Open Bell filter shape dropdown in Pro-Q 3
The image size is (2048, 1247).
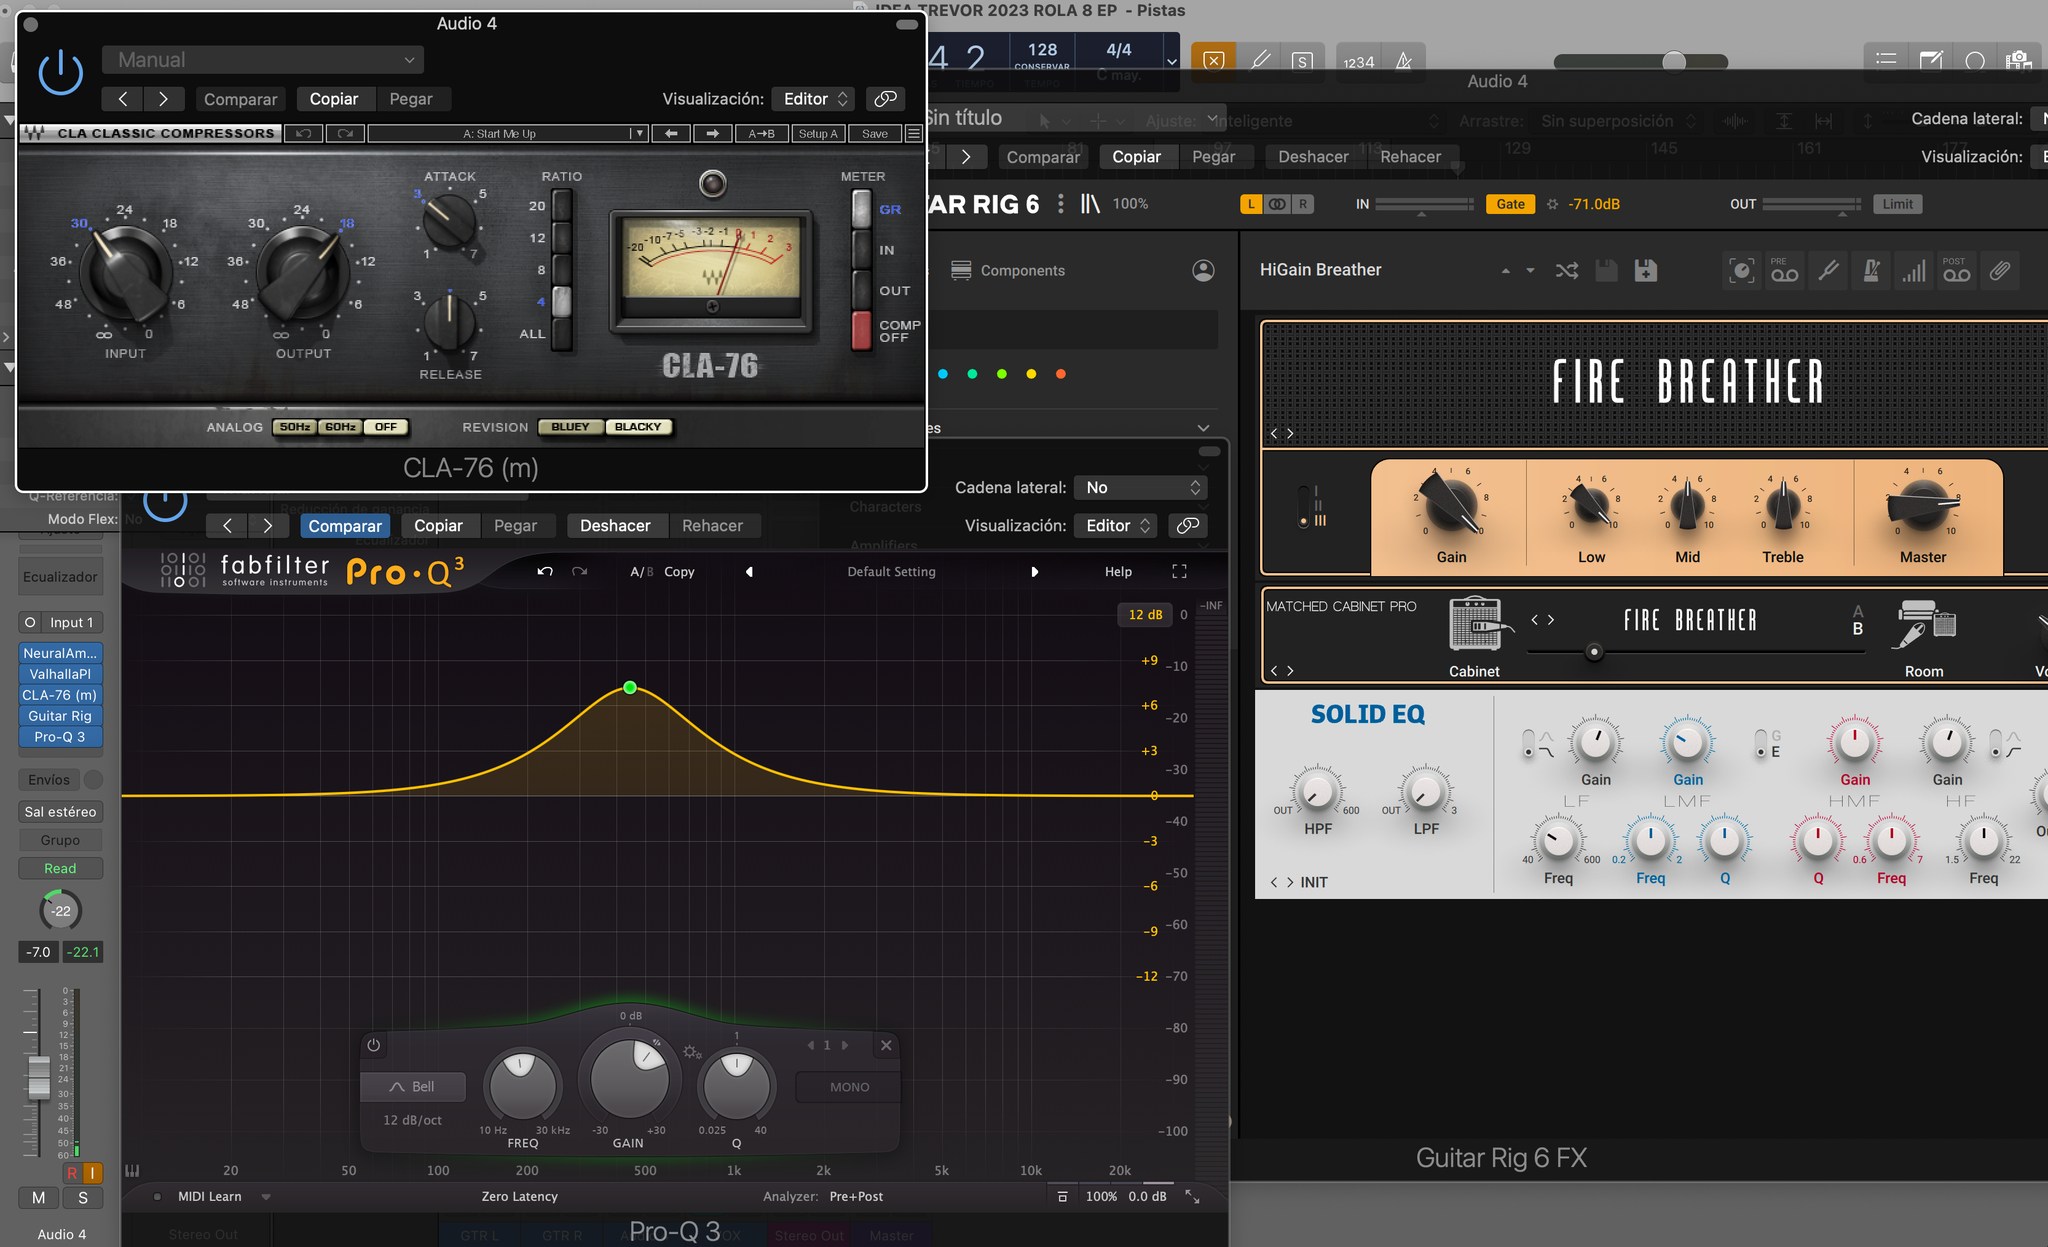pyautogui.click(x=413, y=1086)
